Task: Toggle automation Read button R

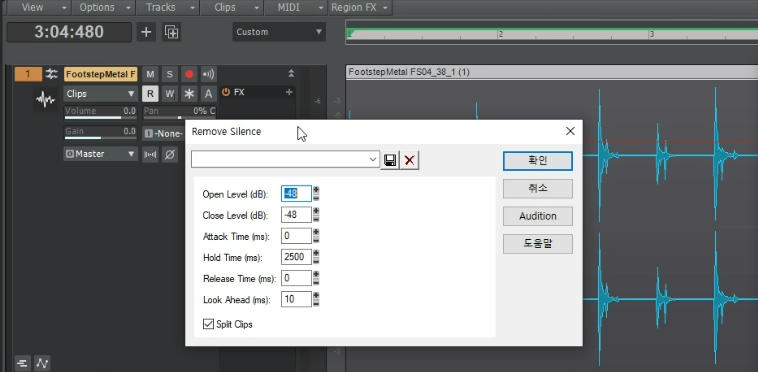Action: tap(150, 94)
